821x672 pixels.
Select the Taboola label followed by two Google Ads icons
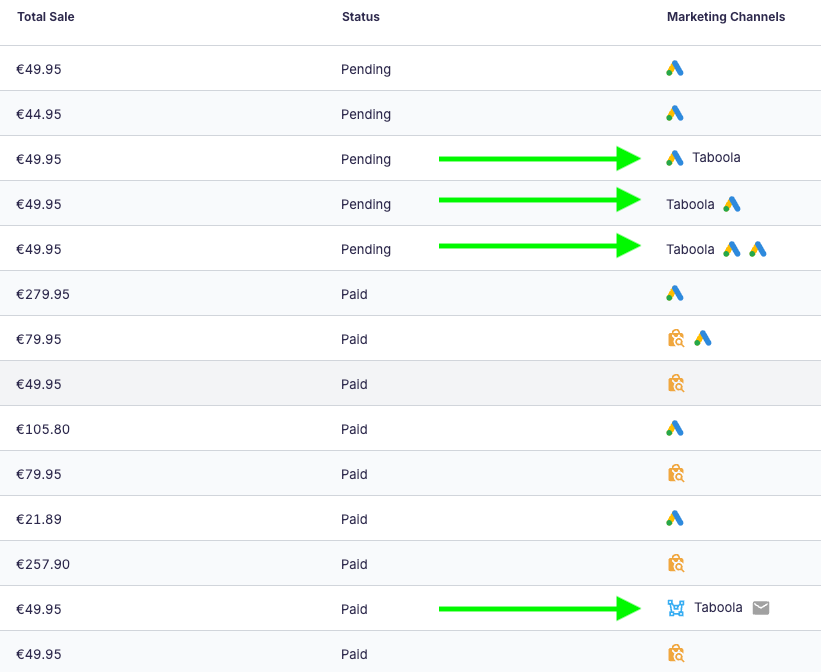(x=690, y=249)
